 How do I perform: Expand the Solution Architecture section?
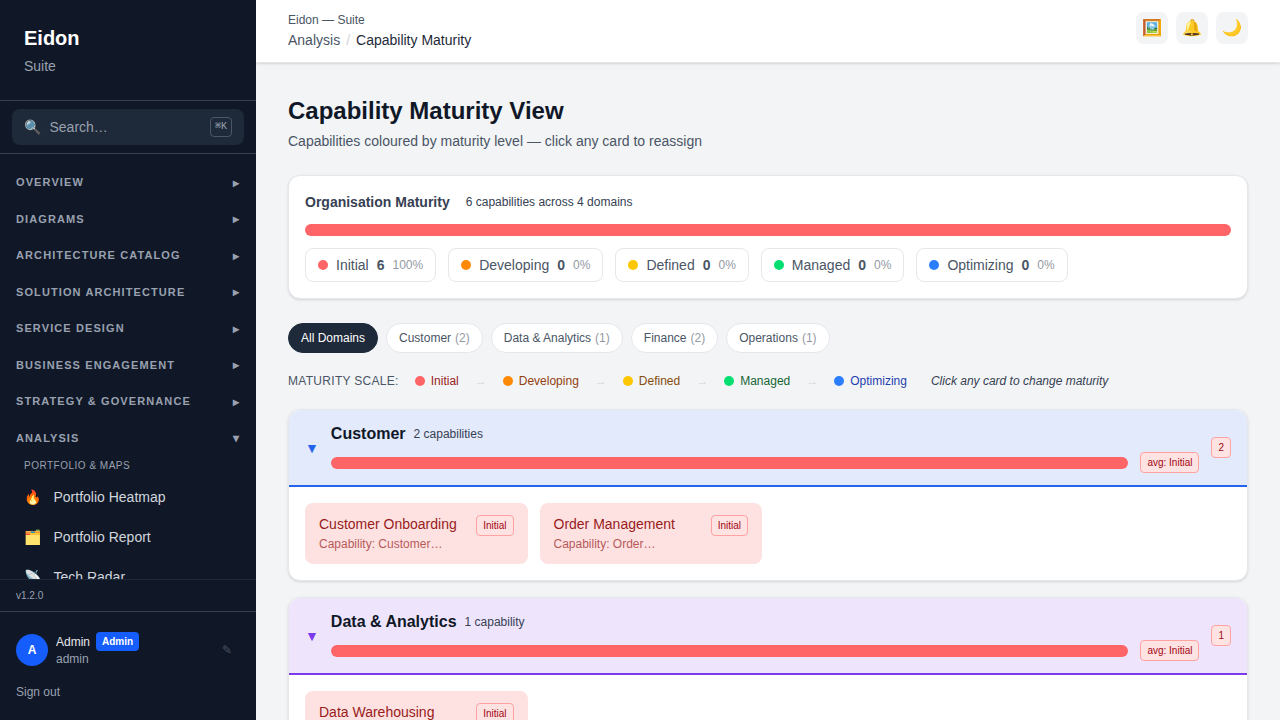tap(128, 292)
